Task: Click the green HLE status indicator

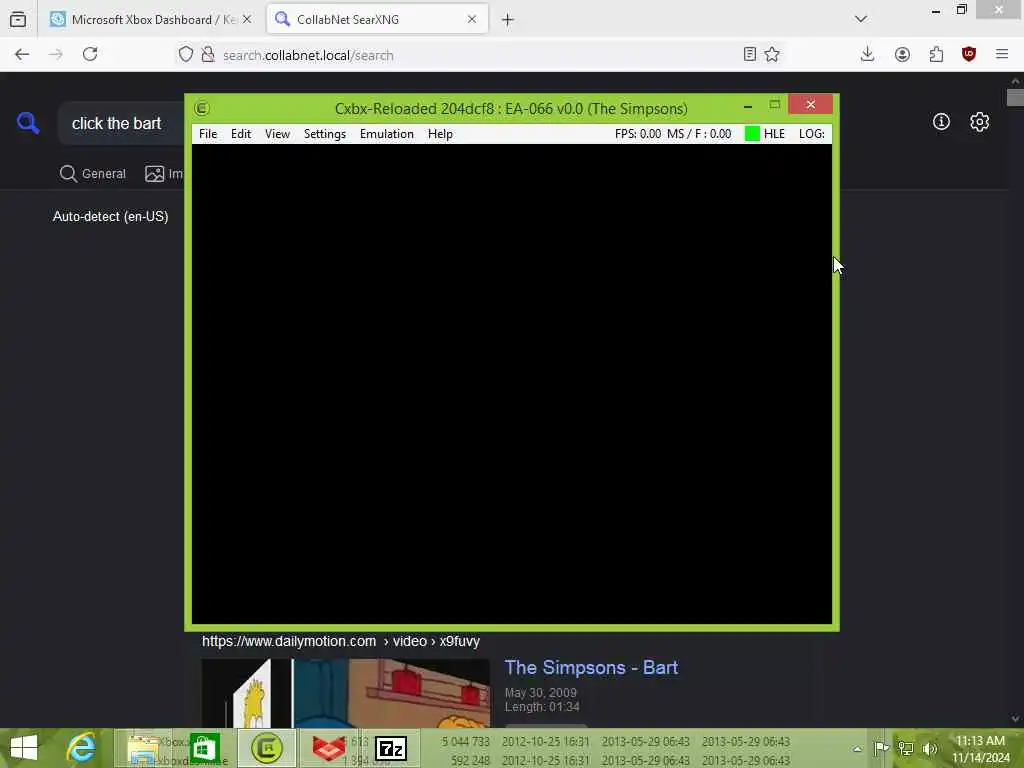Action: coord(752,134)
